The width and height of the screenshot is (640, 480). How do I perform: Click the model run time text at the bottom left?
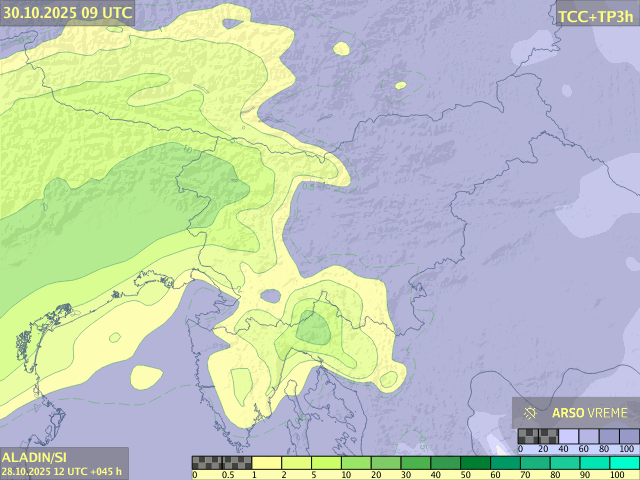(61, 471)
